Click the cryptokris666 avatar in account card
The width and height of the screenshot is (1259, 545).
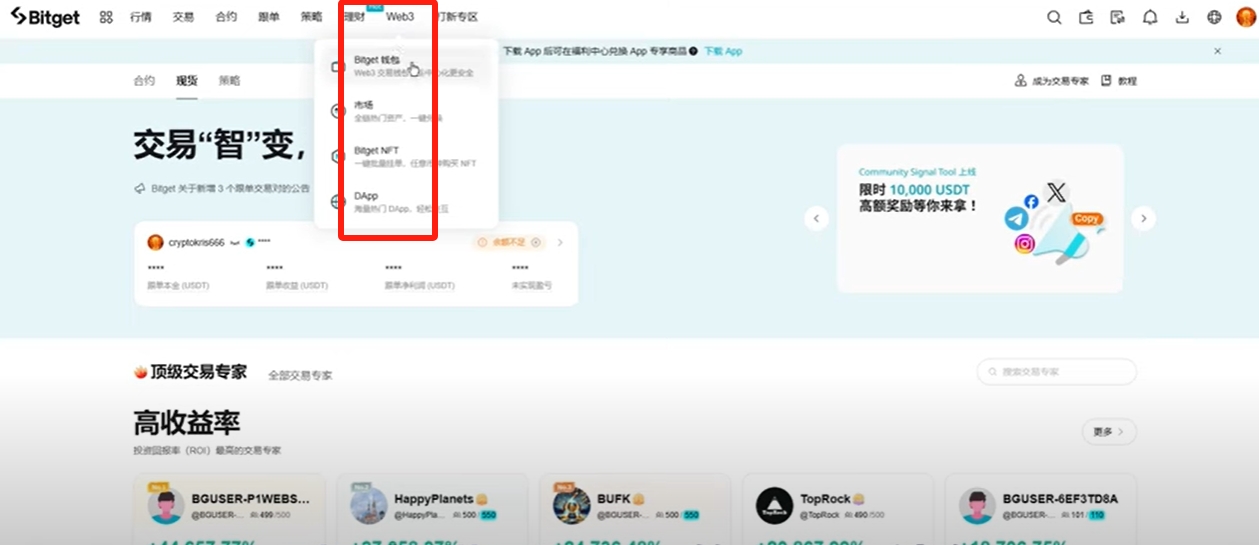coord(155,242)
